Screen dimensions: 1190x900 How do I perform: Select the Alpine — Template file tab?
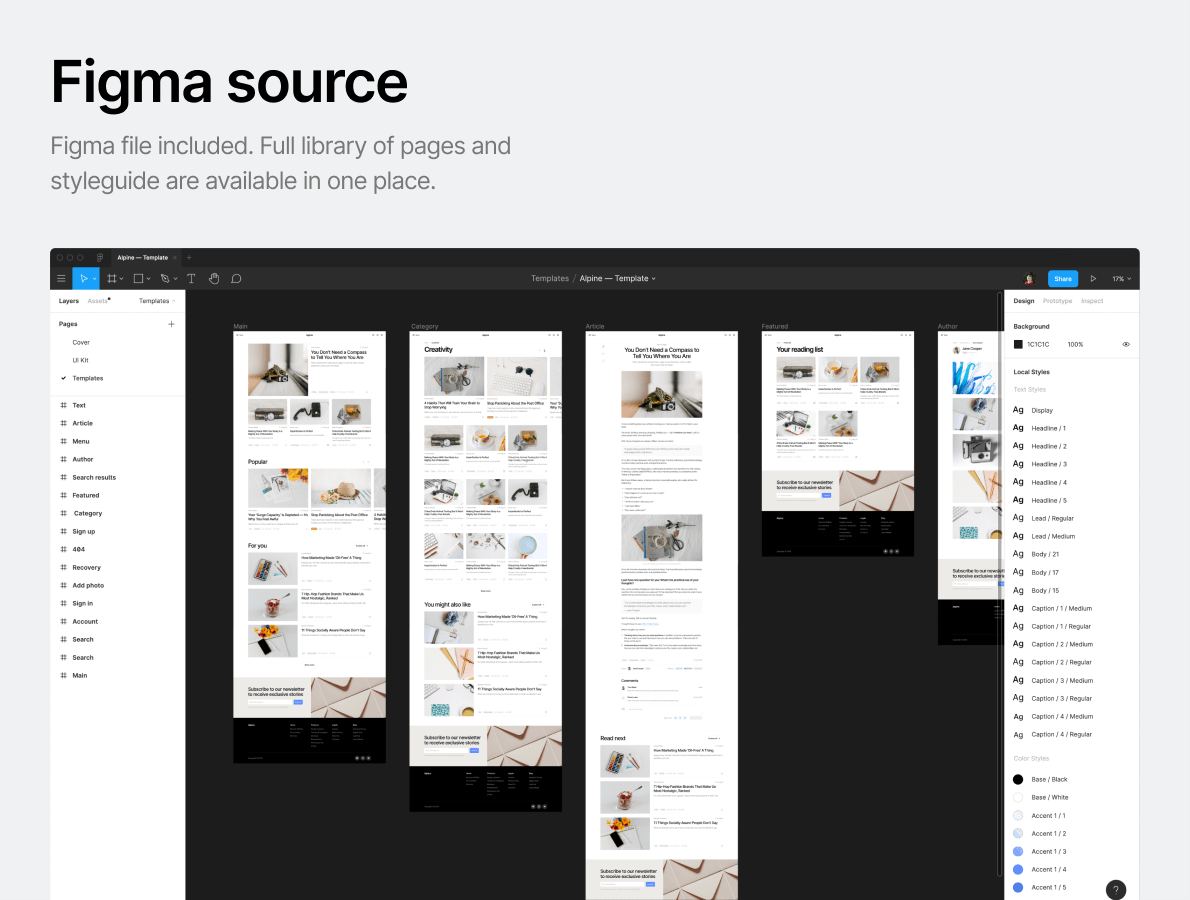tap(143, 257)
